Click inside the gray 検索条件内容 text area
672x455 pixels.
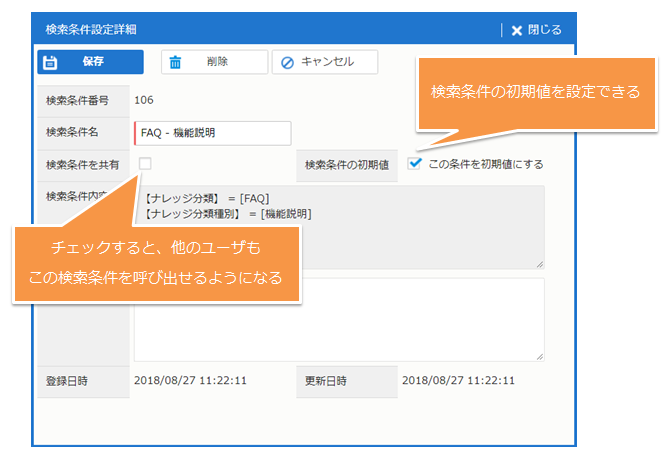[x=420, y=225]
